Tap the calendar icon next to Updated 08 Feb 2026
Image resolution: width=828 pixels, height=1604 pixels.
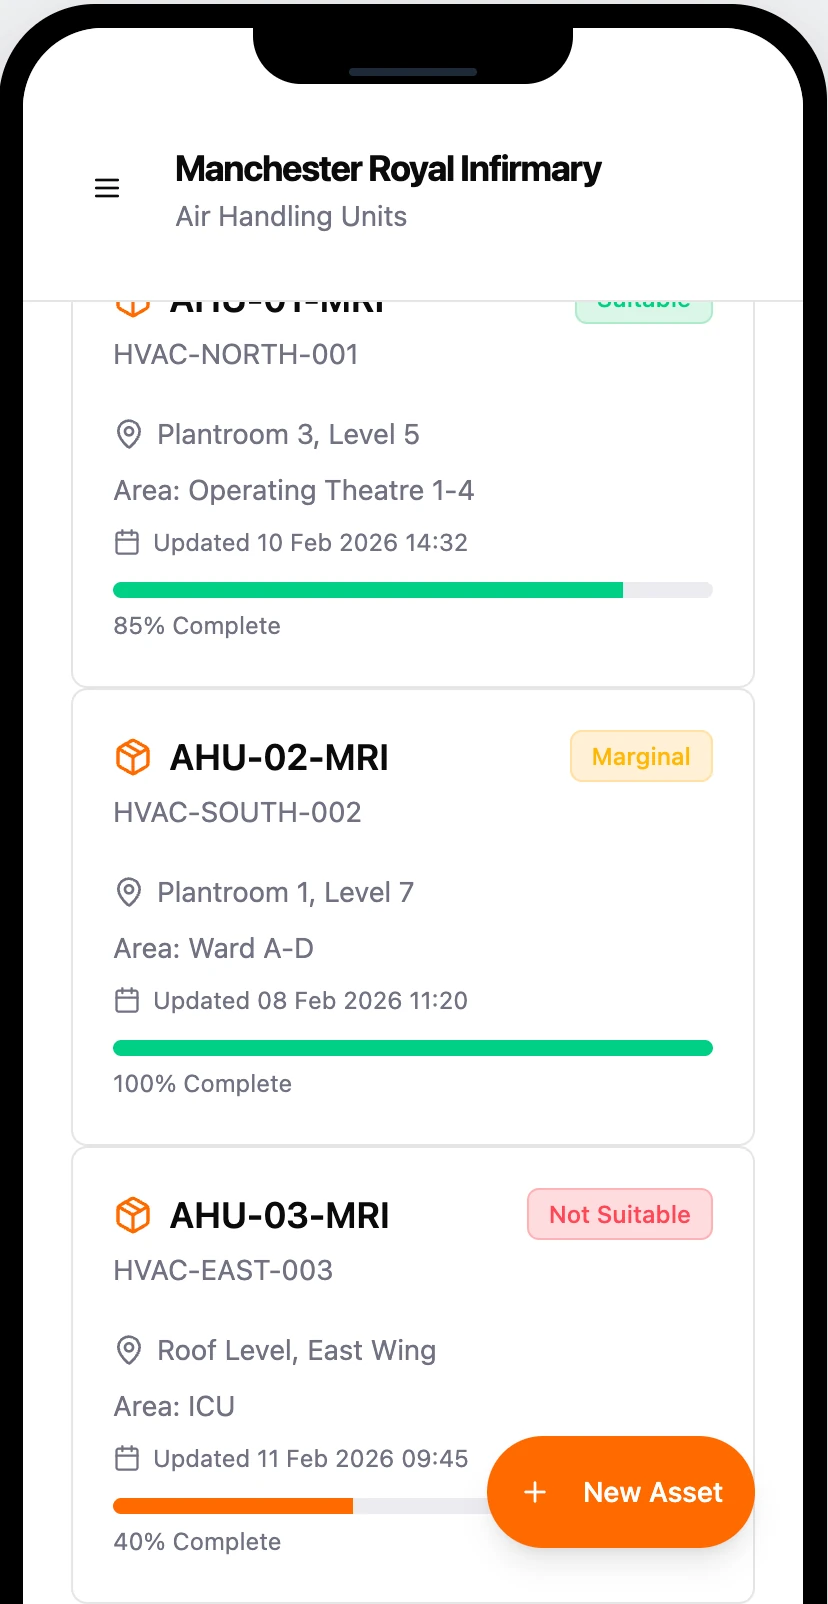point(127,1000)
